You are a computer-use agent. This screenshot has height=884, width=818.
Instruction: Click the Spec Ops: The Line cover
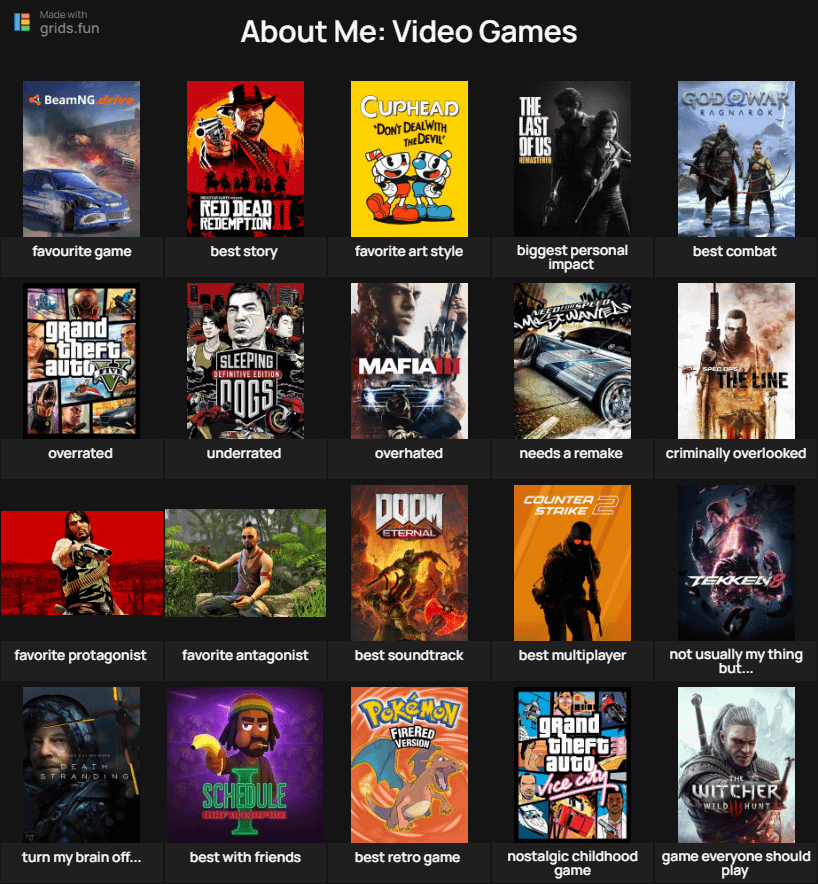point(736,361)
